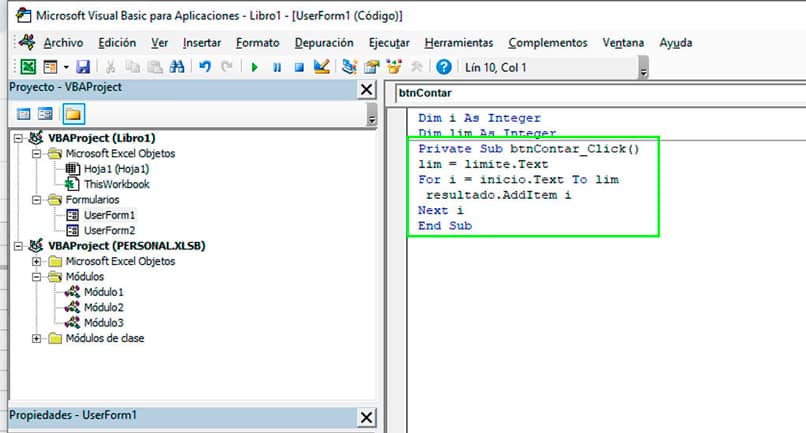Collapse the Módulos folder
Screen dimensions: 806x433
(36, 277)
